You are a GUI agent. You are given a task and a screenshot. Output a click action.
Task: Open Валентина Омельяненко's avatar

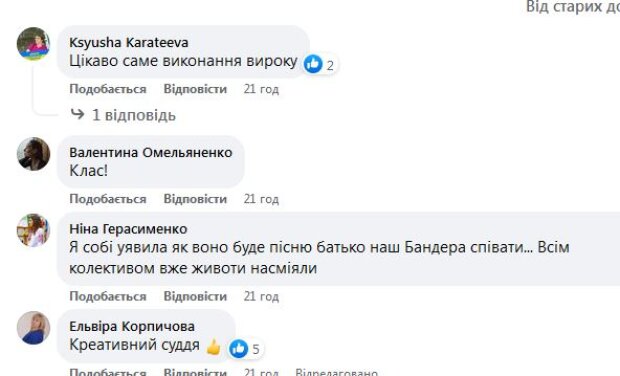pyautogui.click(x=34, y=154)
